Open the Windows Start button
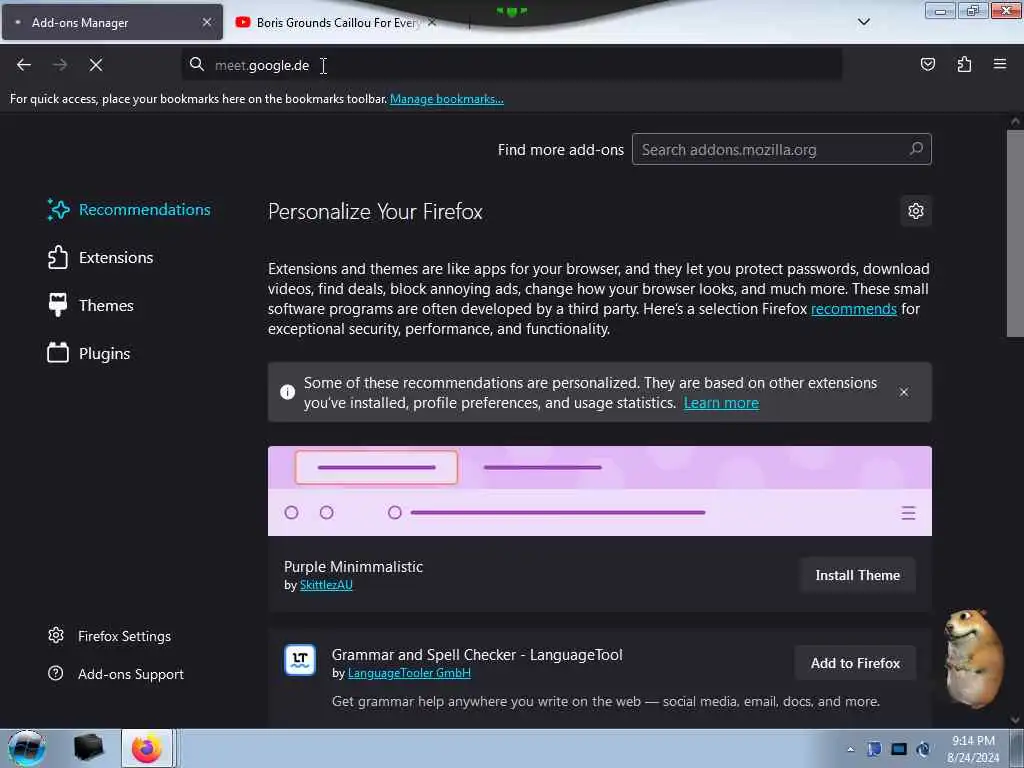Image resolution: width=1024 pixels, height=768 pixels. pyautogui.click(x=27, y=748)
